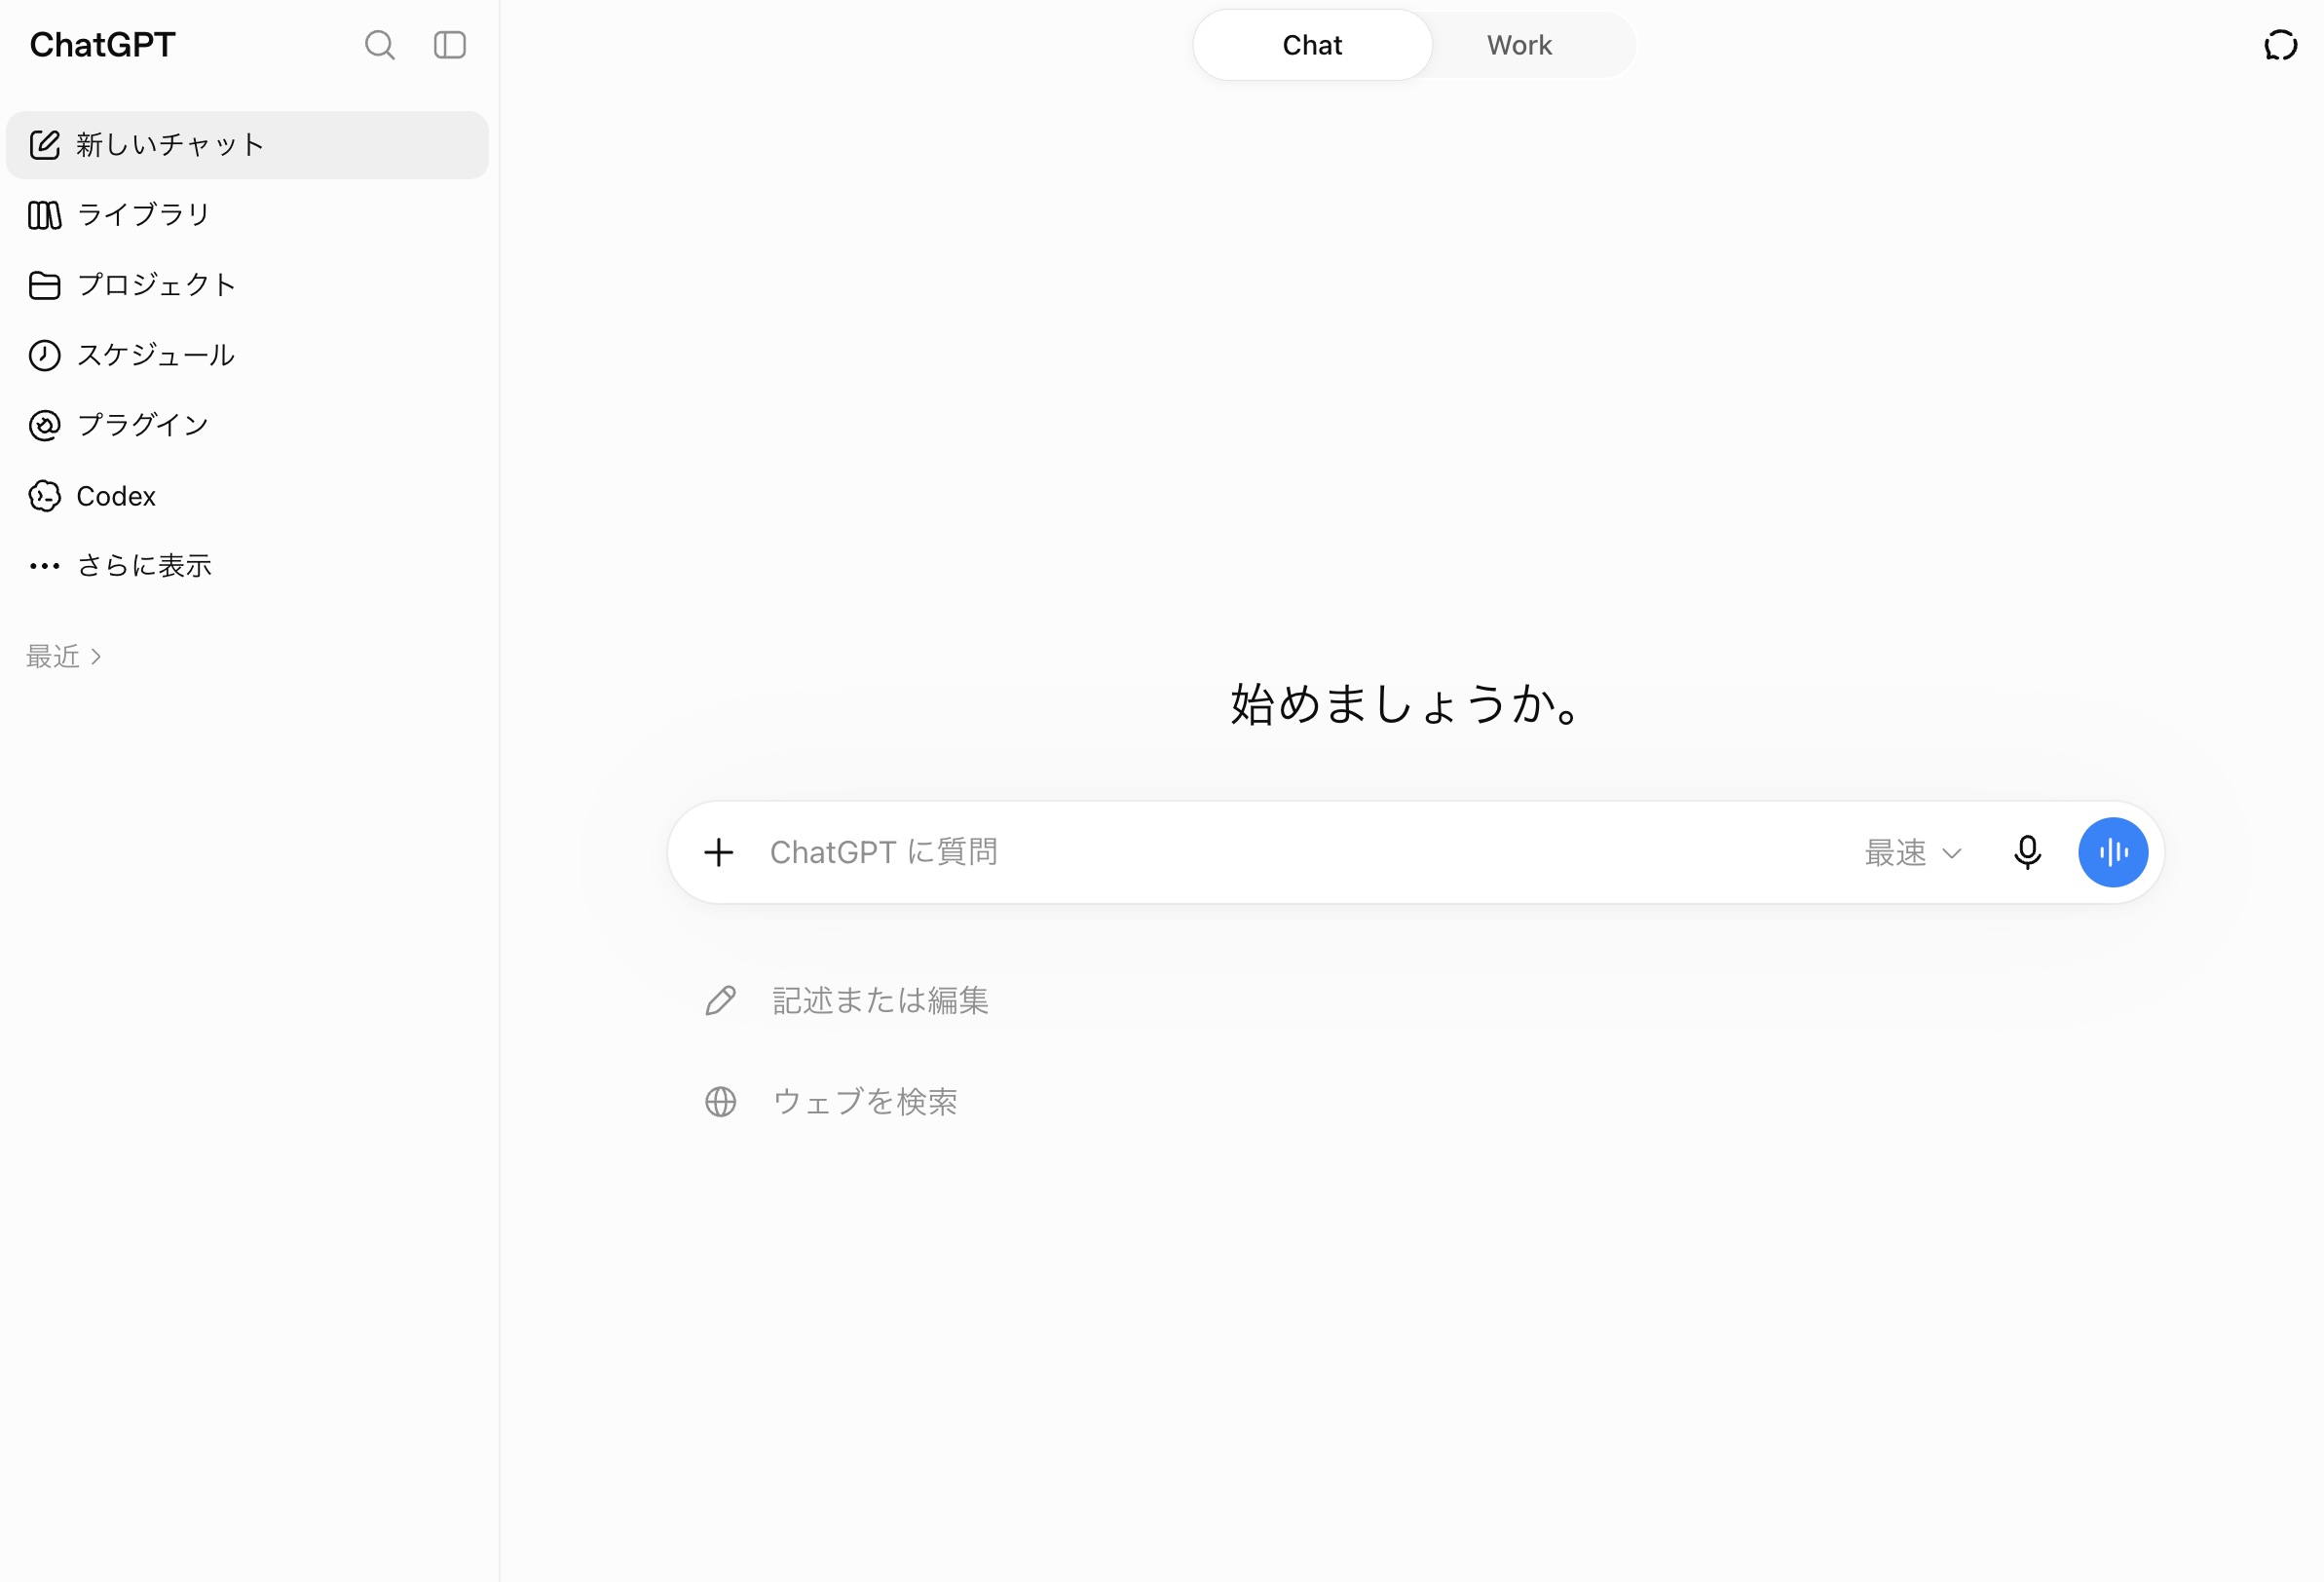Start dictation with the microphone icon

2027,852
